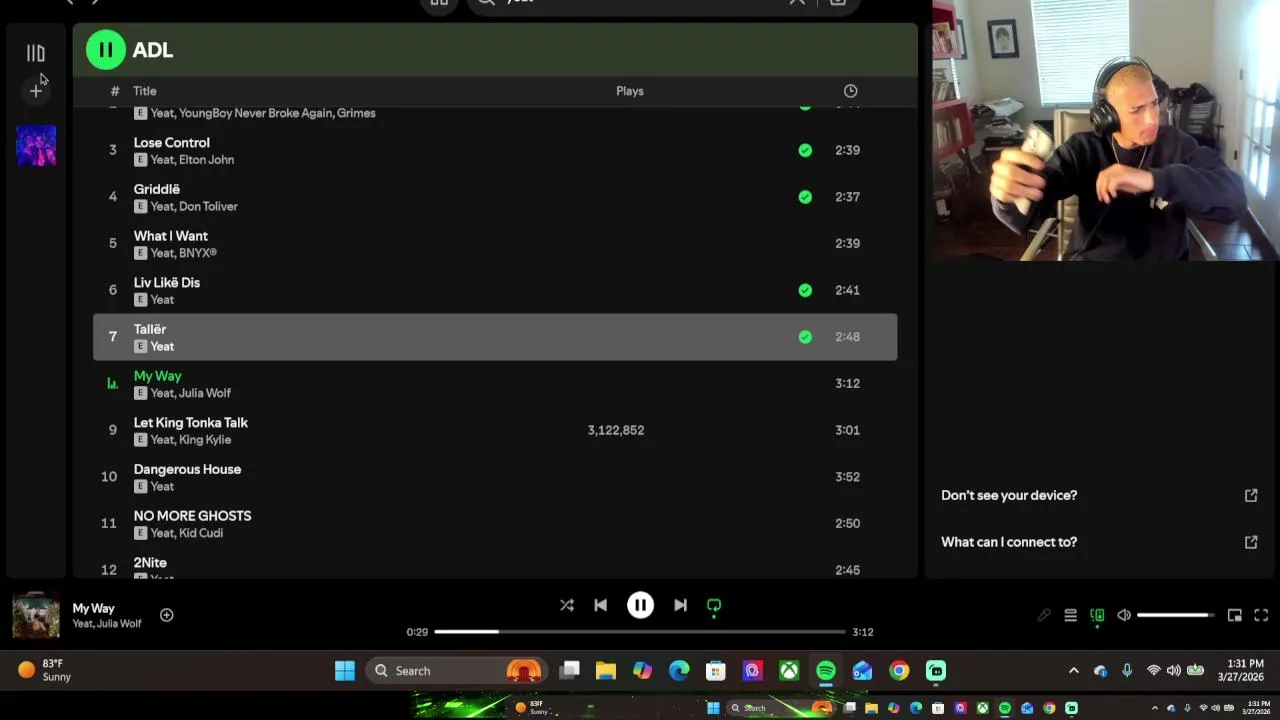Open Google Chrome from taskbar
Screen dimensions: 1280x720
[899, 671]
